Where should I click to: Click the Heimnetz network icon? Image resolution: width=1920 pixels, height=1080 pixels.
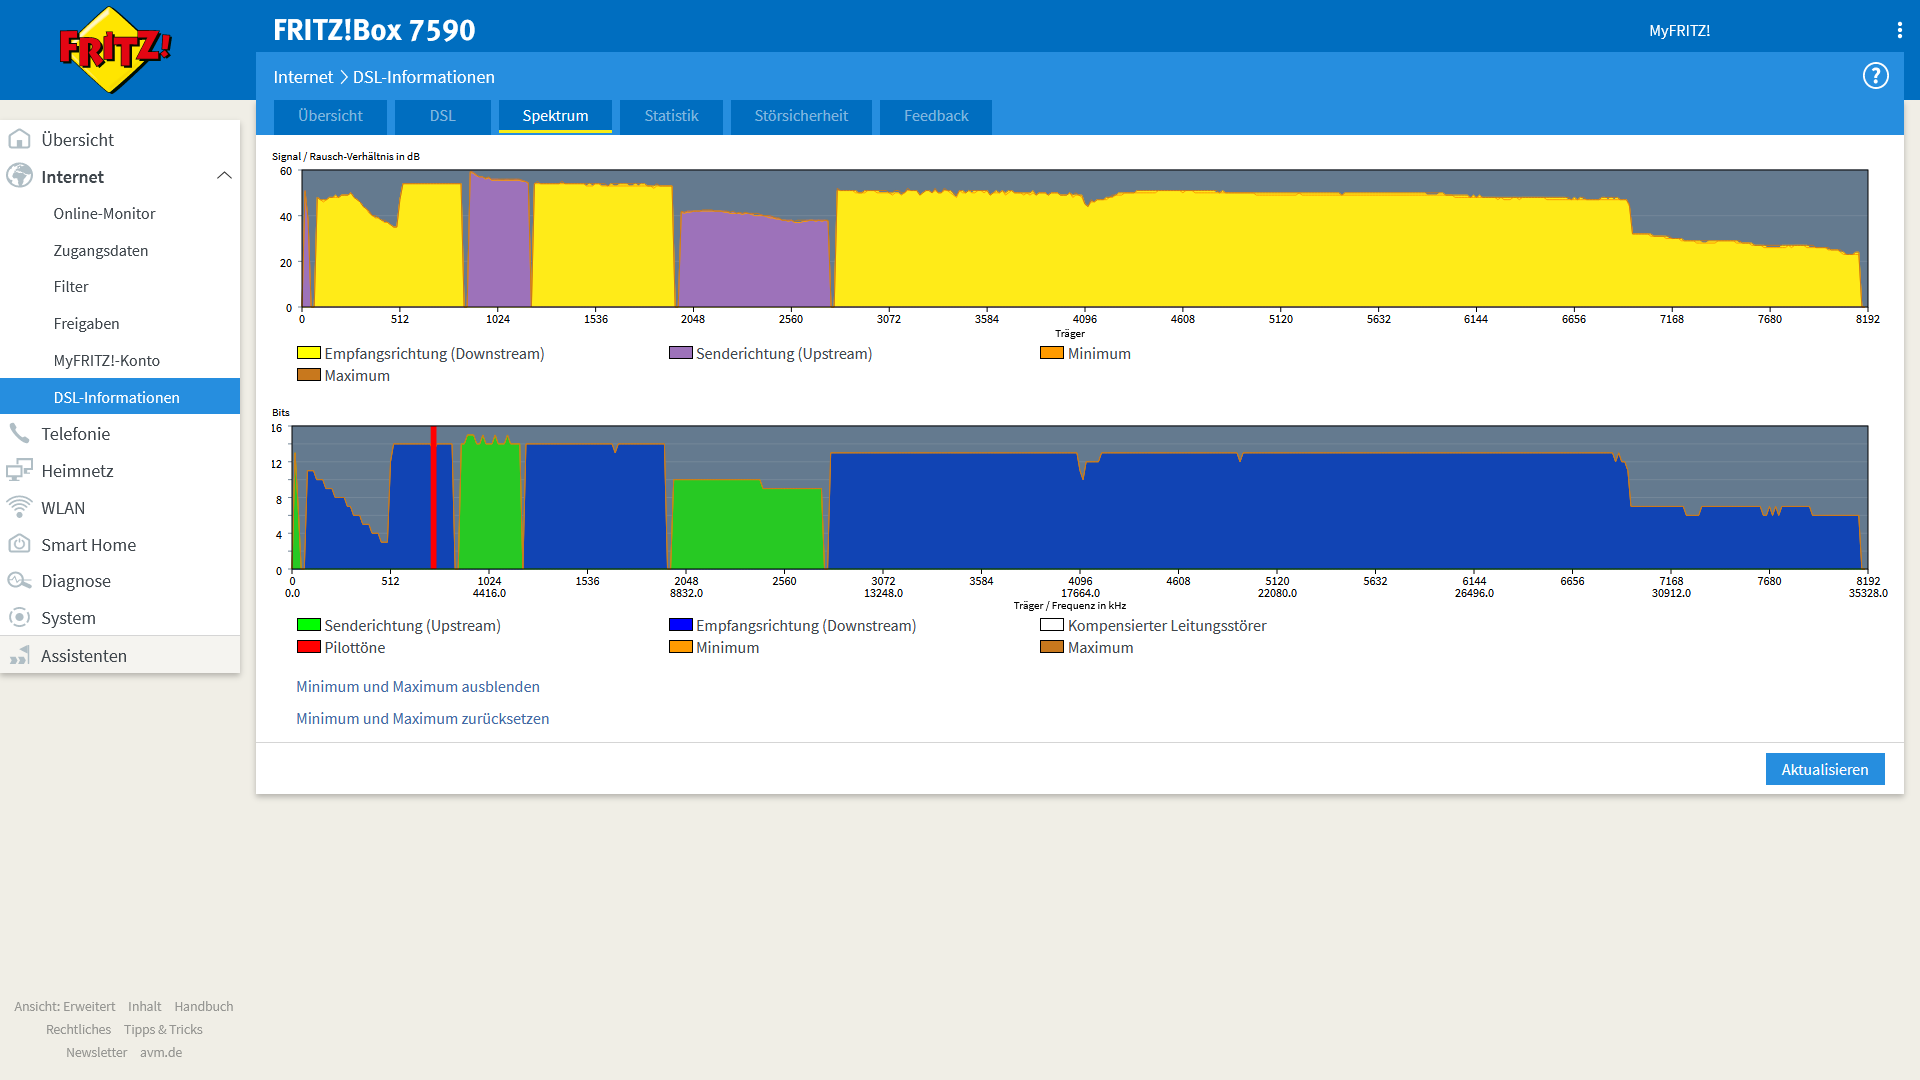tap(19, 470)
